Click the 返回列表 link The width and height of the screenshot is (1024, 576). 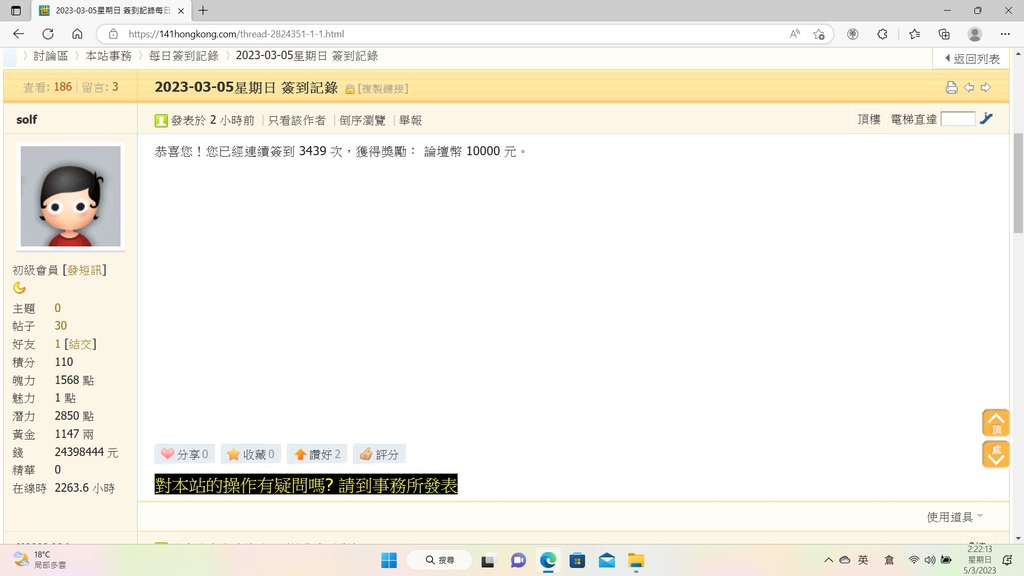tap(972, 59)
